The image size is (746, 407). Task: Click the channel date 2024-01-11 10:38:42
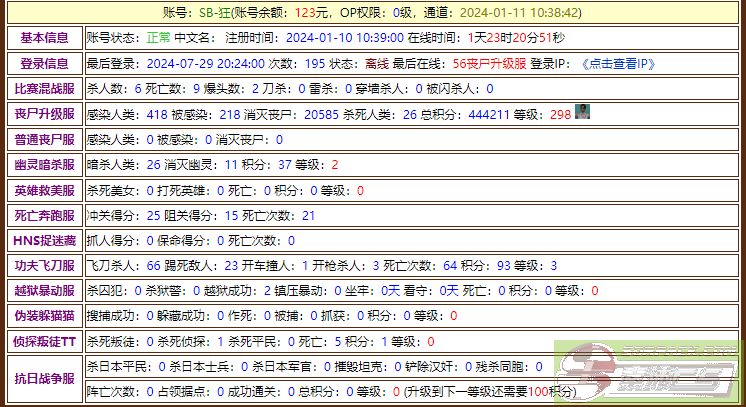[518, 13]
